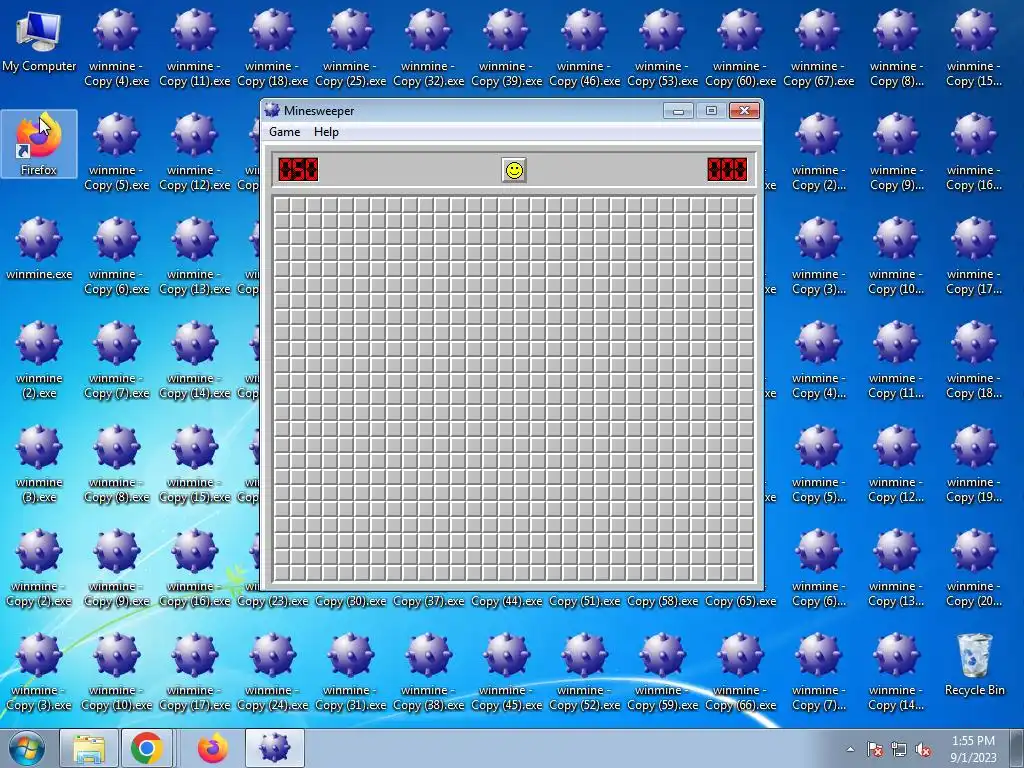Image resolution: width=1024 pixels, height=768 pixels.
Task: Select the winmine (3).exe desktop icon
Action: click(x=39, y=463)
